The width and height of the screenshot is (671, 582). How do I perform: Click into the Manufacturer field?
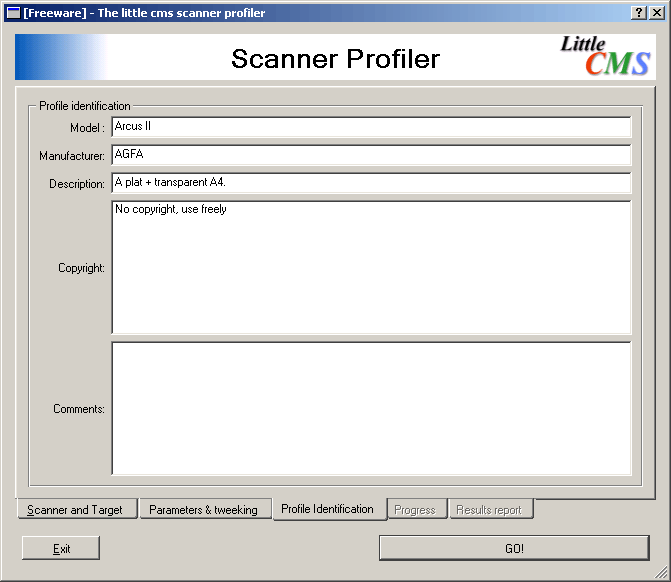[x=371, y=154]
